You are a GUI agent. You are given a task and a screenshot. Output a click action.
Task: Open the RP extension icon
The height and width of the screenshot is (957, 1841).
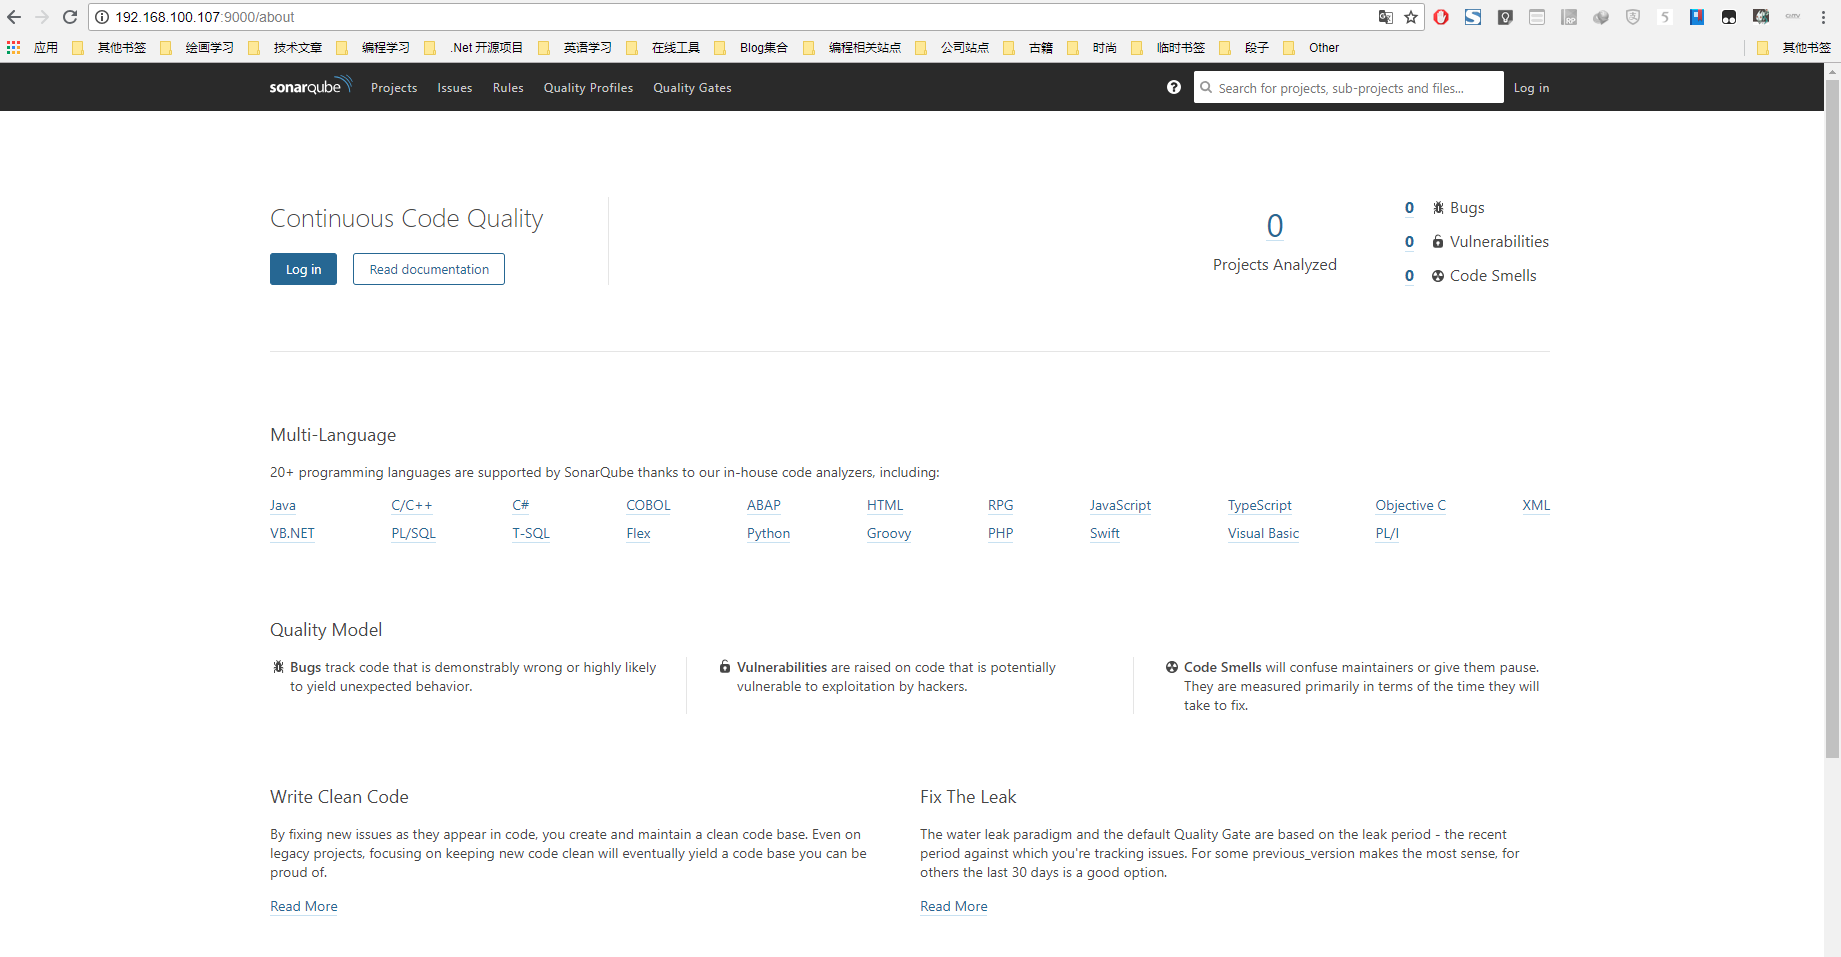[x=1569, y=17]
